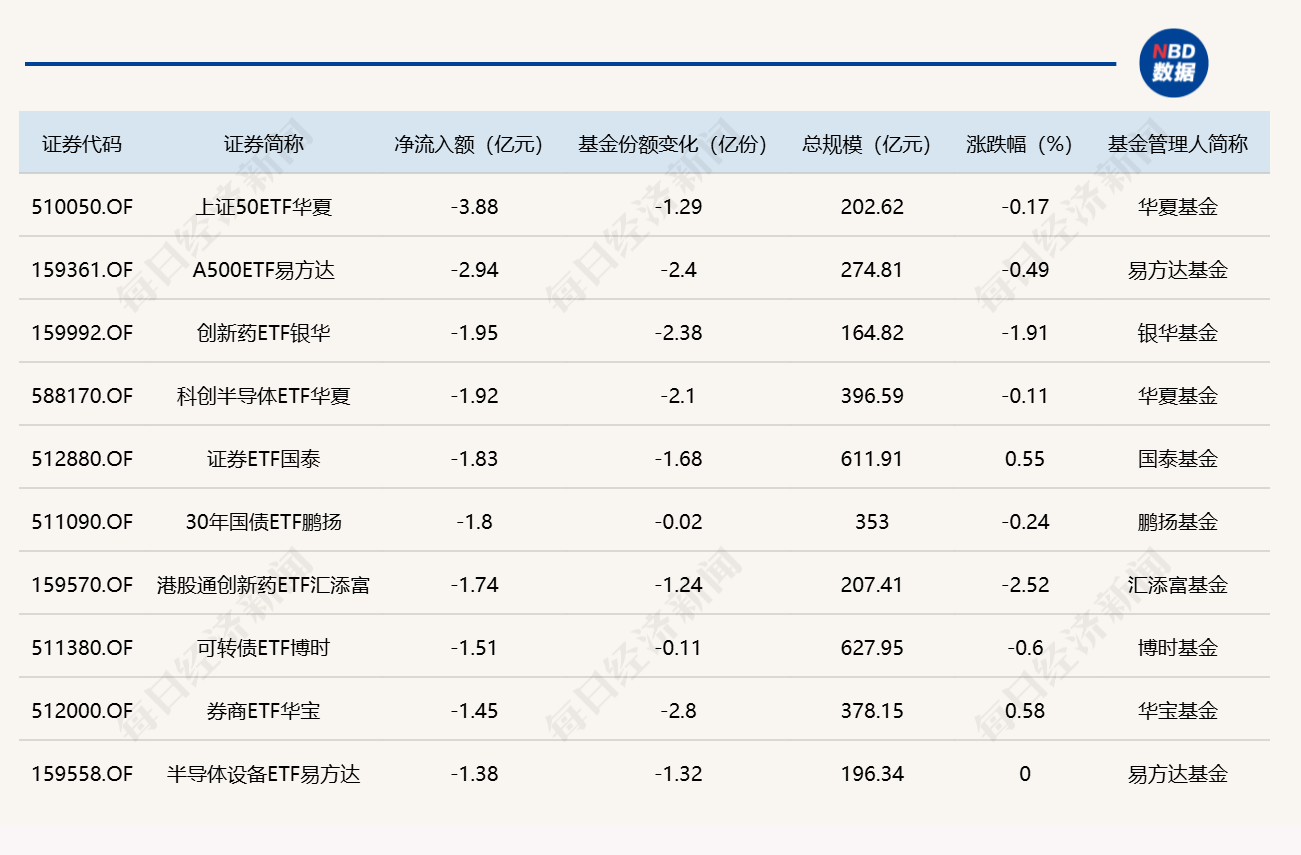Click net inflow value -1.83

474,459
